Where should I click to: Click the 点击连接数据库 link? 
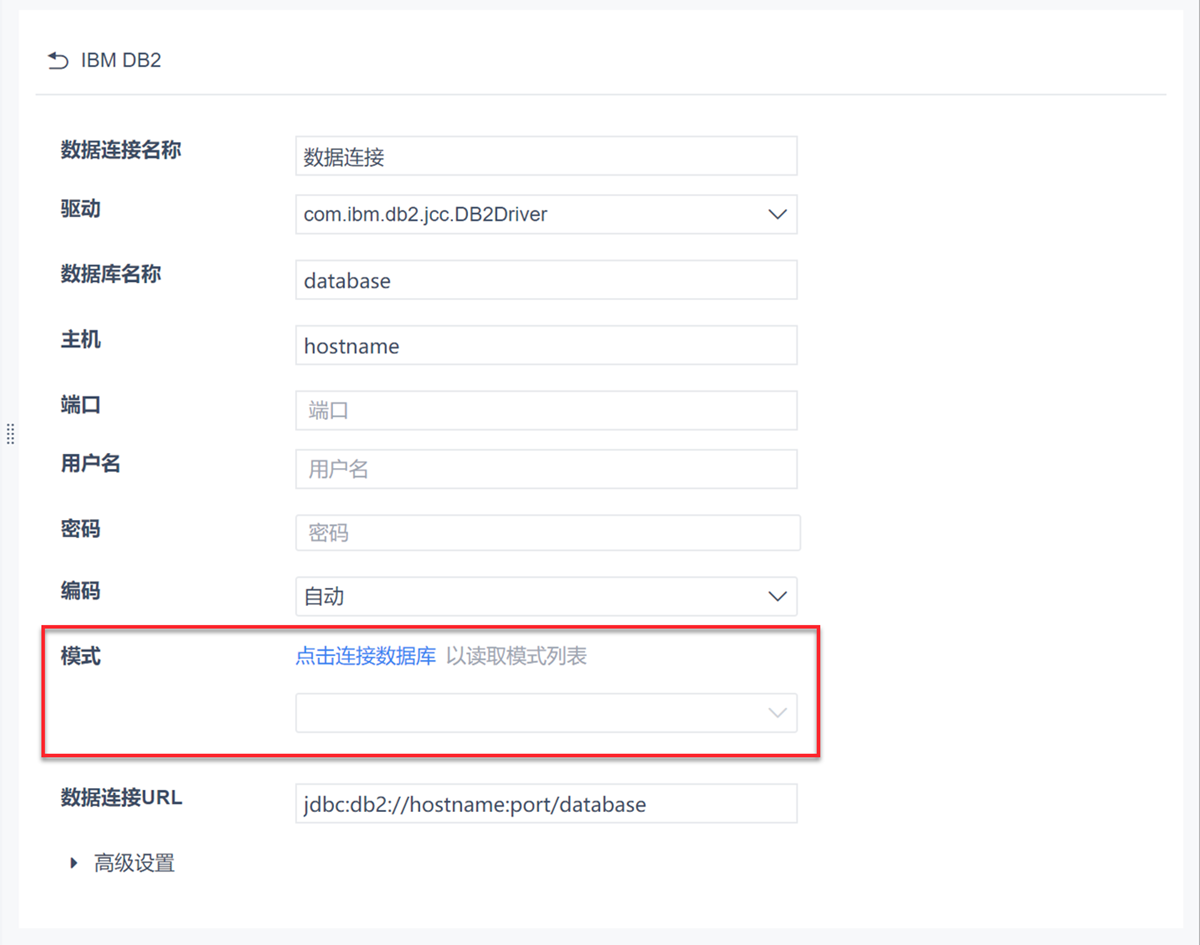[366, 656]
